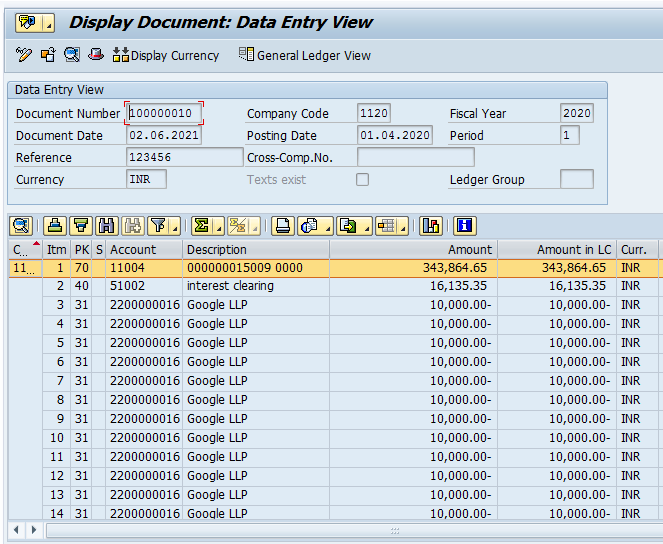Click the Set Filter funnel icon
663x544 pixels.
pos(159,226)
